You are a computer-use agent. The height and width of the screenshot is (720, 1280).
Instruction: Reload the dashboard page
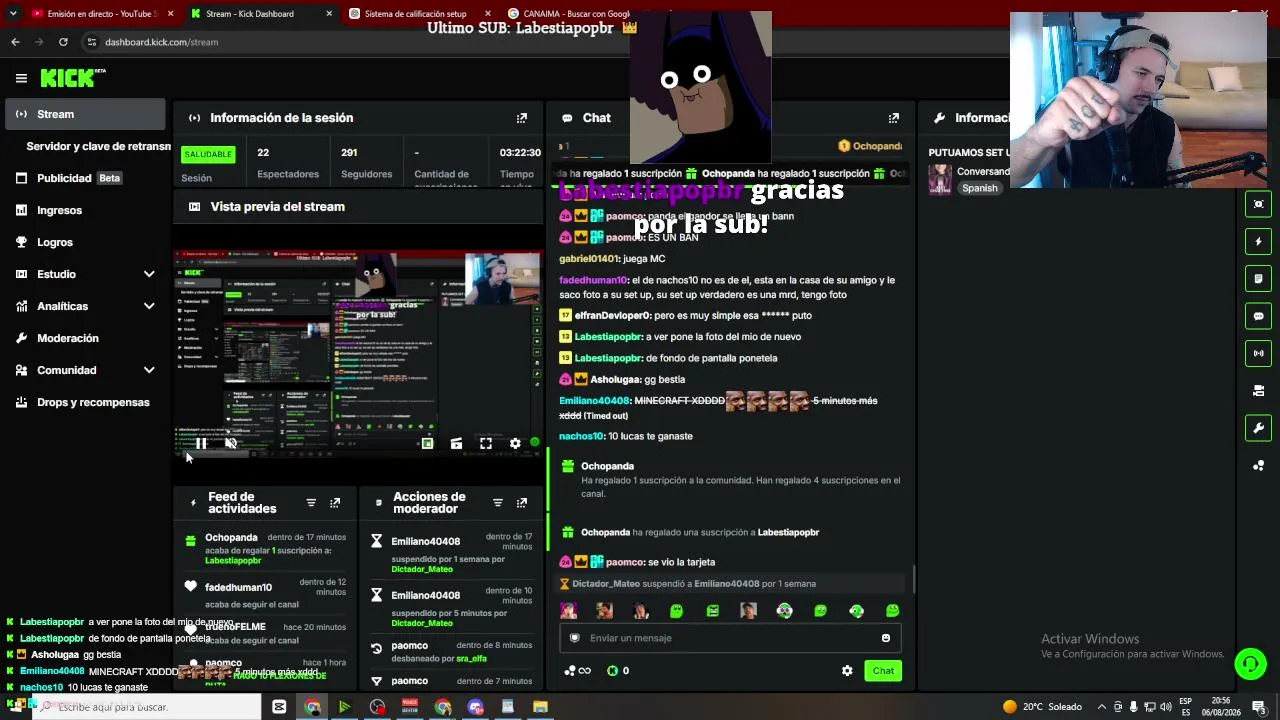coord(63,42)
